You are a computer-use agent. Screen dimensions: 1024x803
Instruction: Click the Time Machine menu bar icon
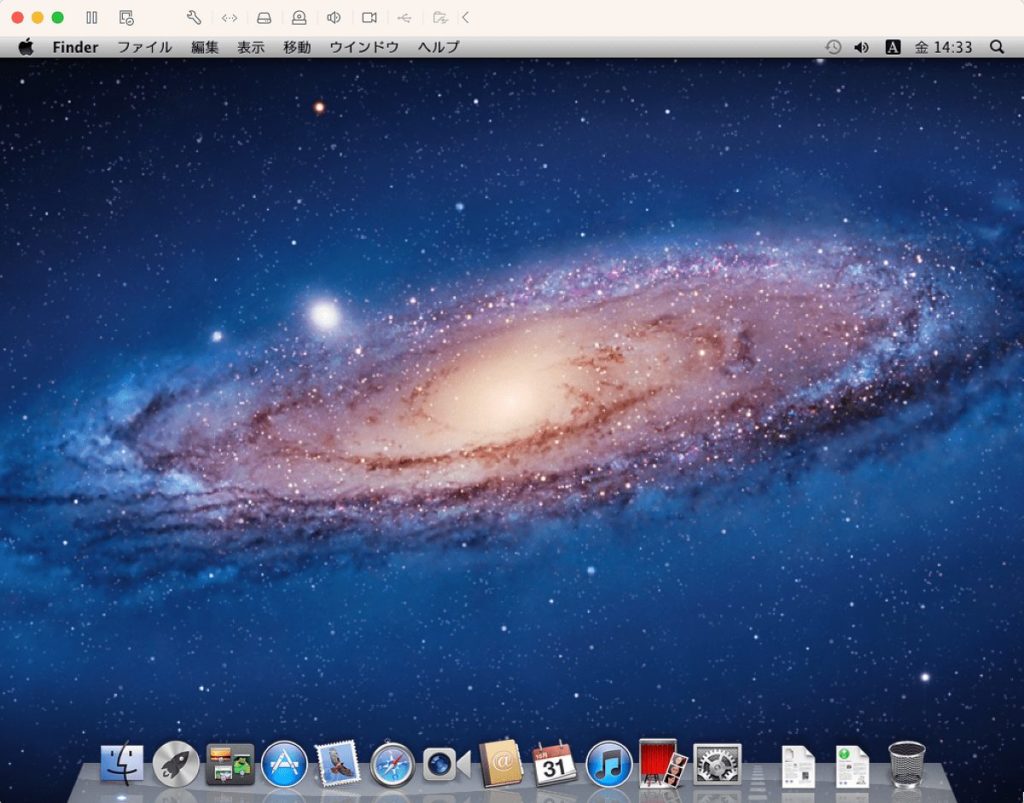(833, 47)
